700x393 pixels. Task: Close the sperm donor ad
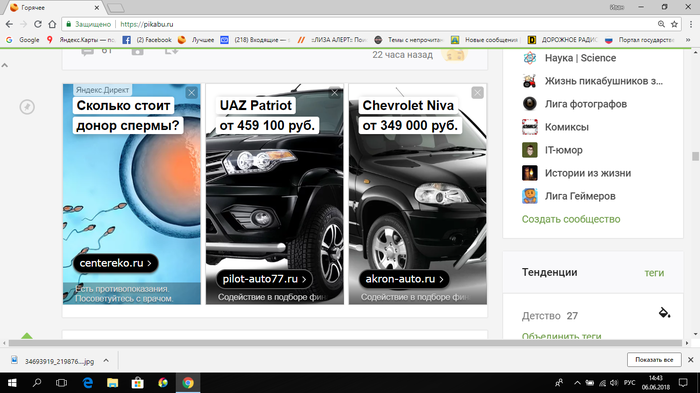point(192,92)
